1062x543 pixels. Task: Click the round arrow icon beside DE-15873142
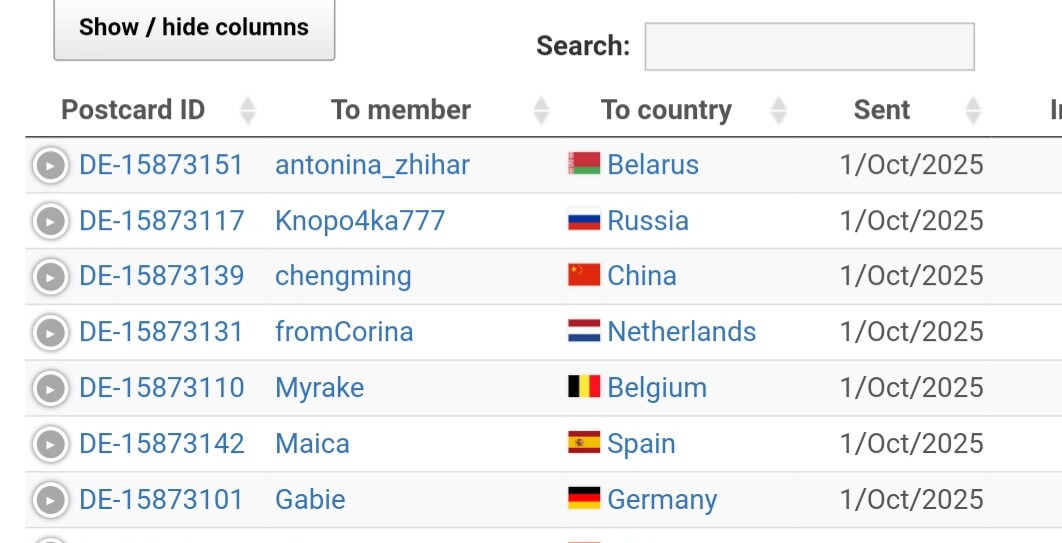[50, 445]
